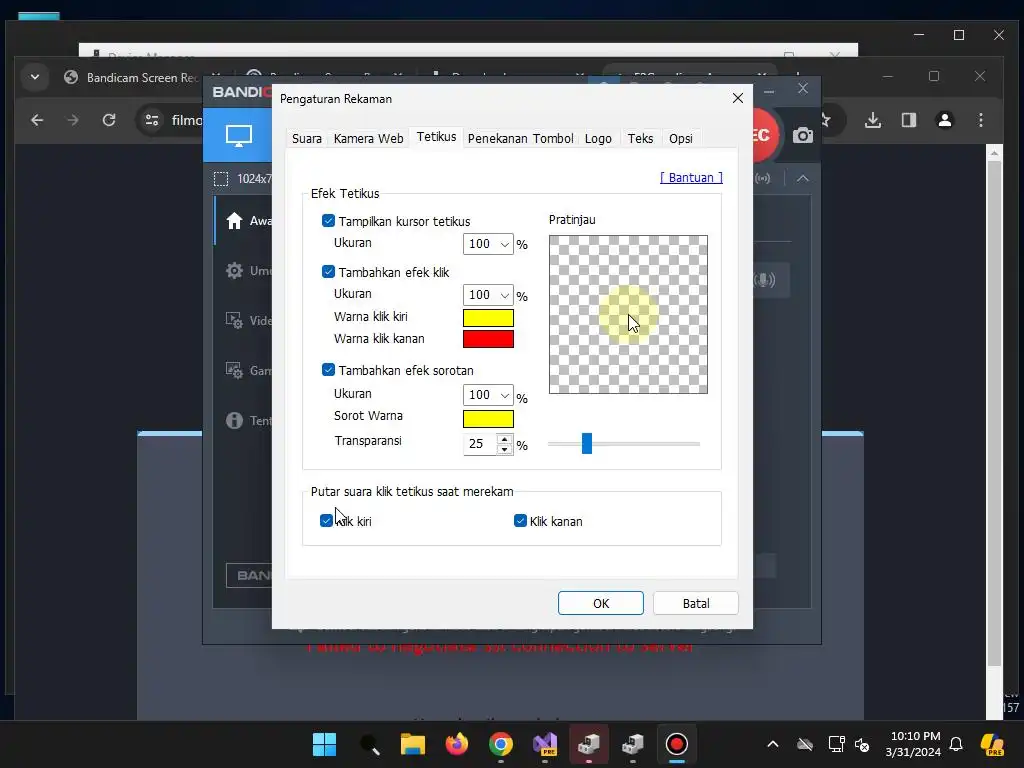Toggle Tampilkan kursor tetikus checkbox
This screenshot has width=1024, height=768.
coord(328,221)
